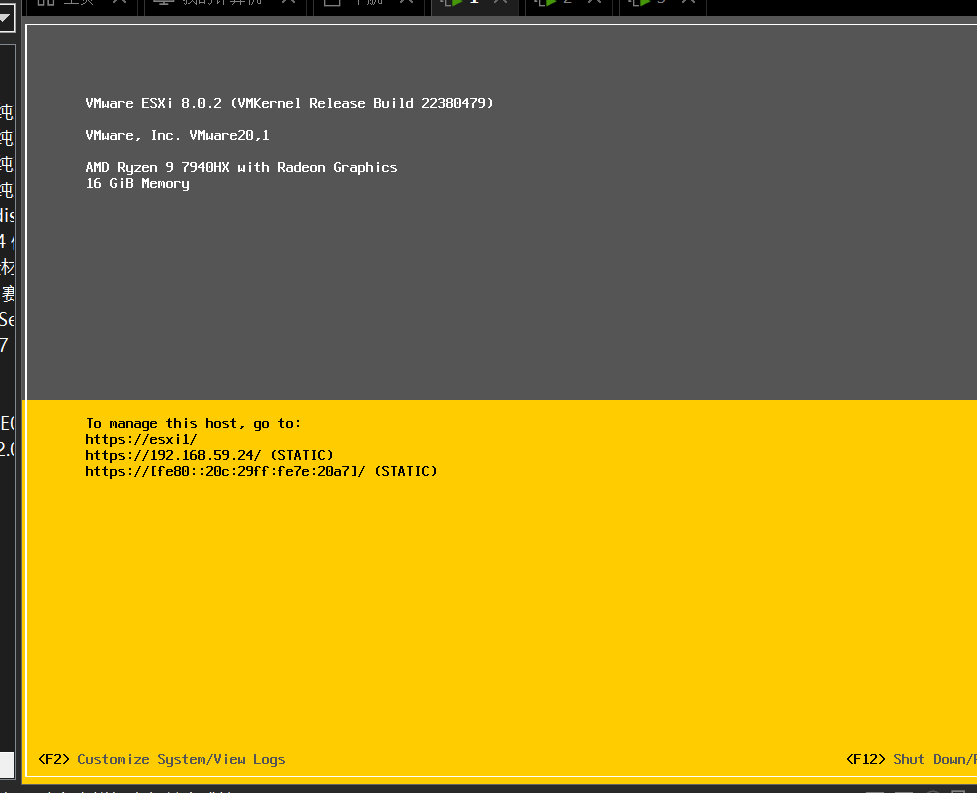
Task: Click the green running-VM icon on tab 1
Action: pyautogui.click(x=451, y=3)
